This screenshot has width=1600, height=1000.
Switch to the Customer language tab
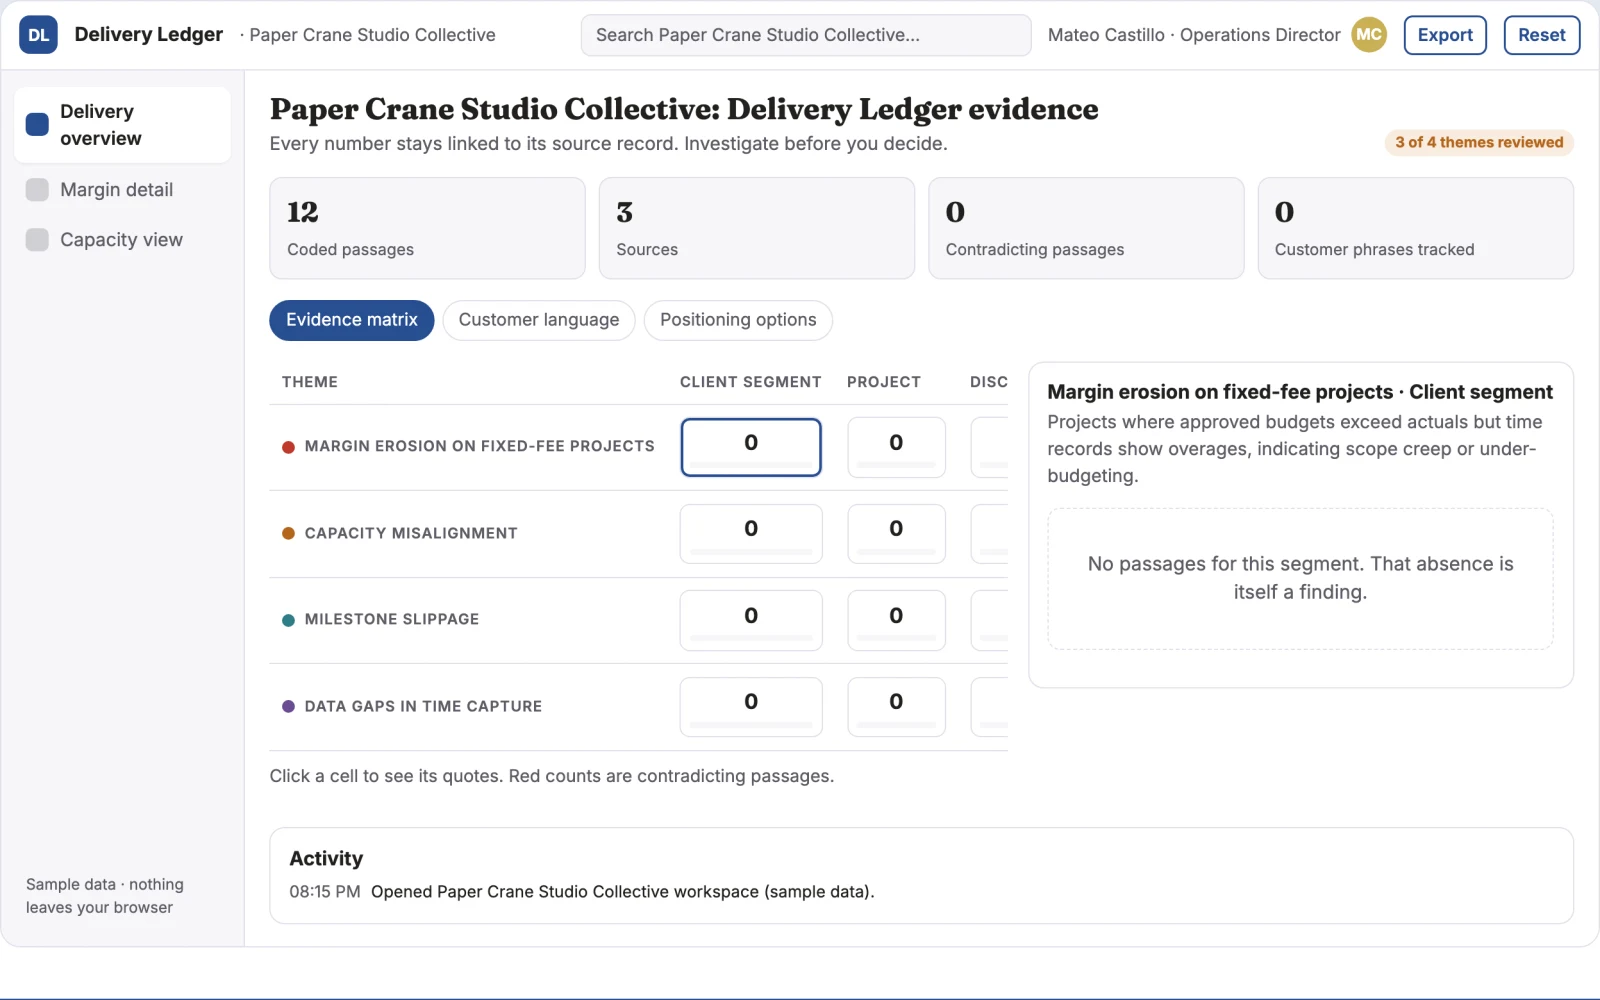(x=539, y=320)
